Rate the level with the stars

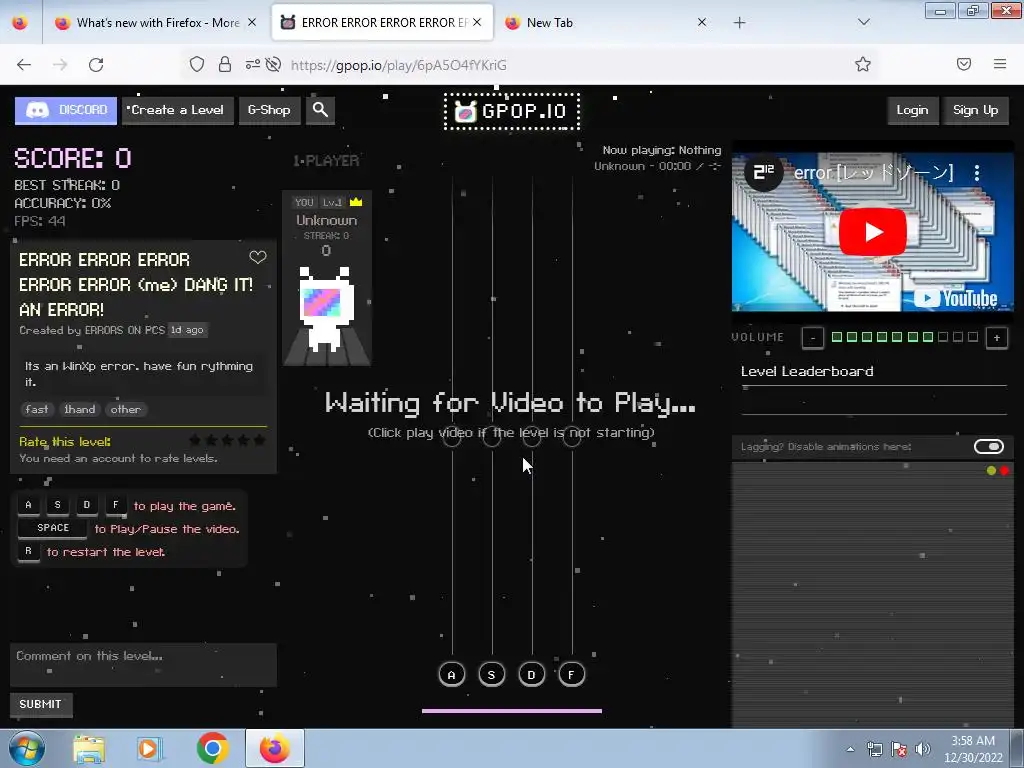tap(227, 440)
